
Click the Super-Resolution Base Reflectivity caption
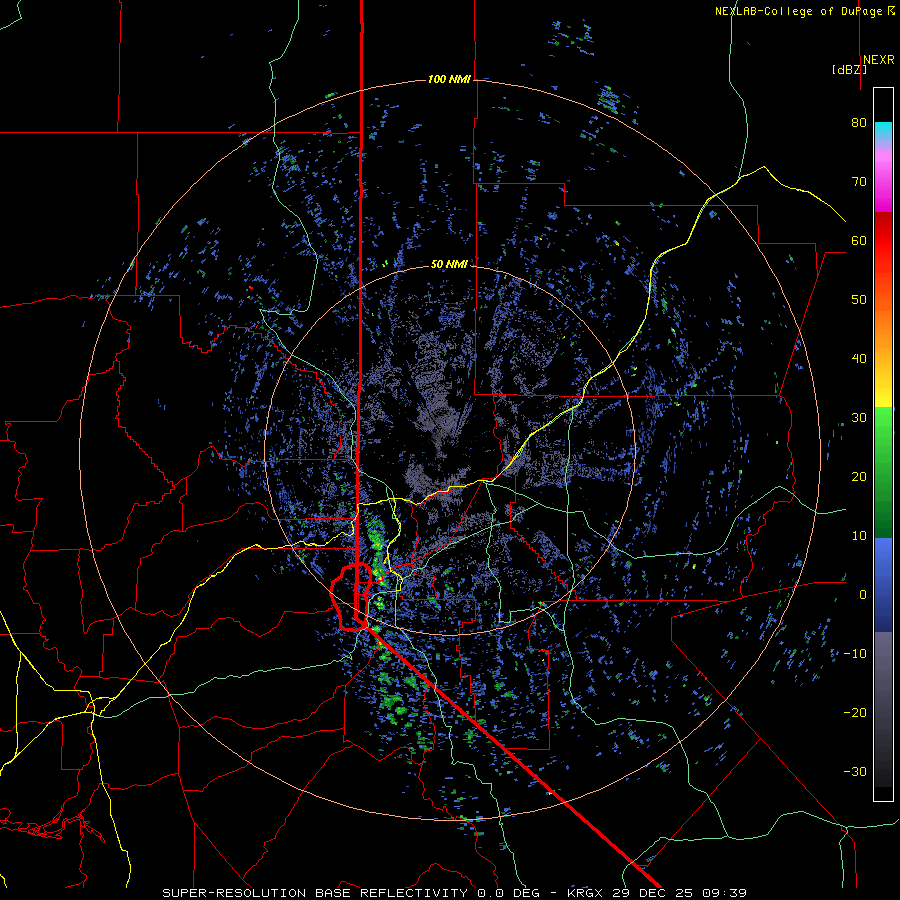pyautogui.click(x=455, y=893)
